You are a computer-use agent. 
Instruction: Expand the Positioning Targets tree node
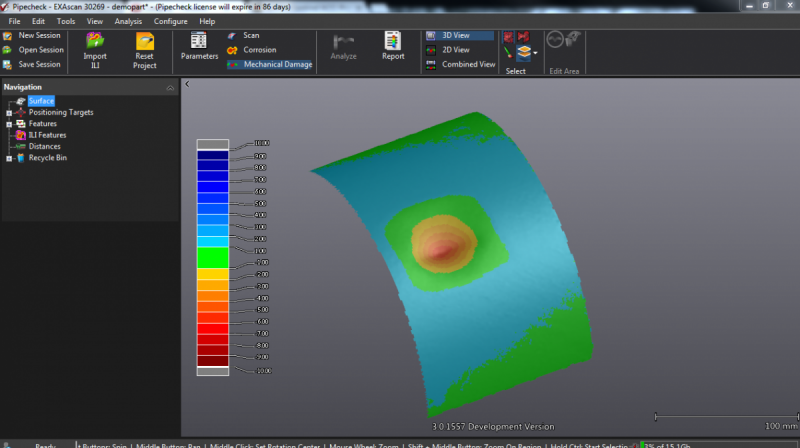click(9, 113)
